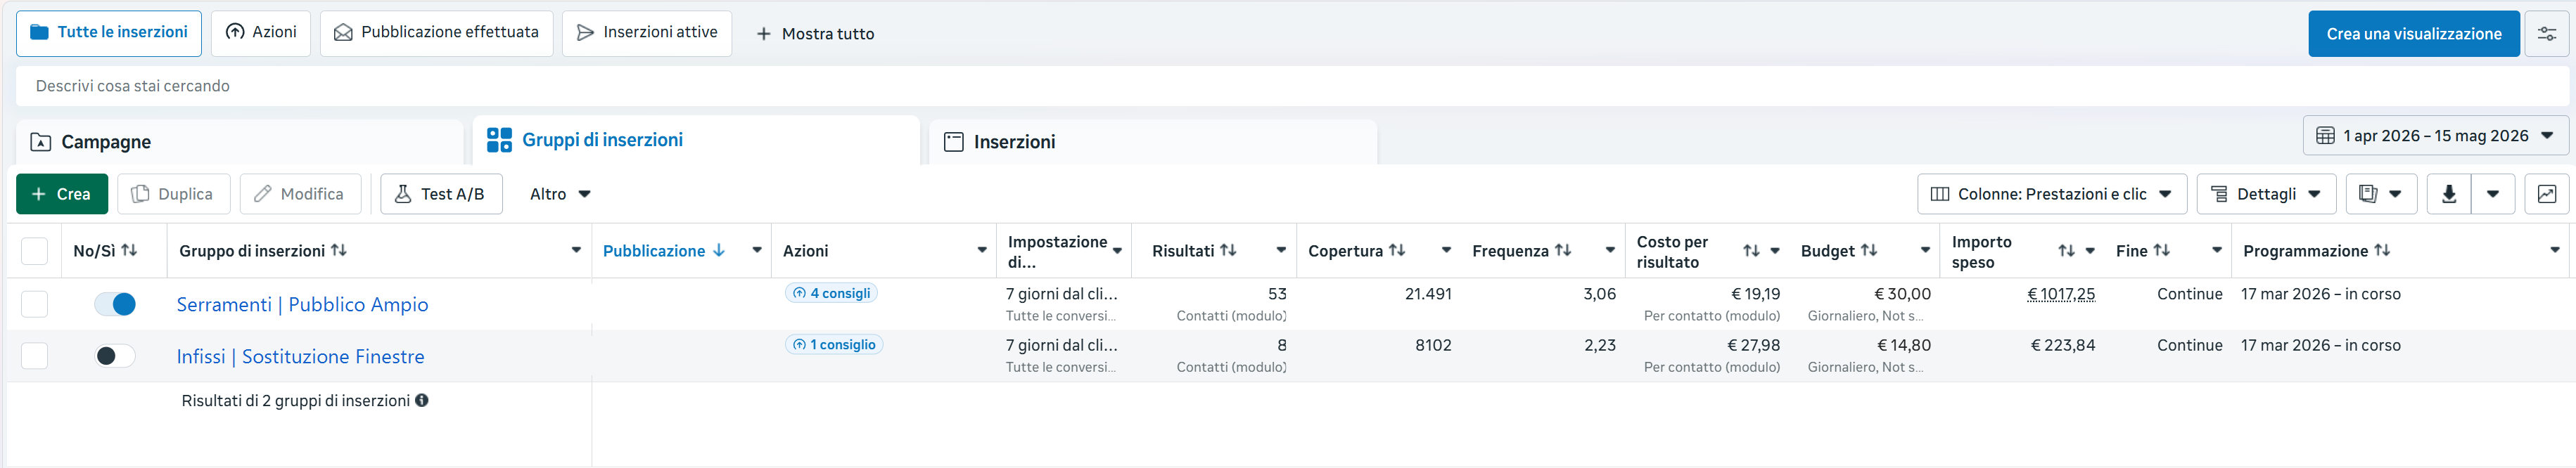The width and height of the screenshot is (2576, 468).
Task: Open the view settings sliders icon
Action: [2546, 34]
